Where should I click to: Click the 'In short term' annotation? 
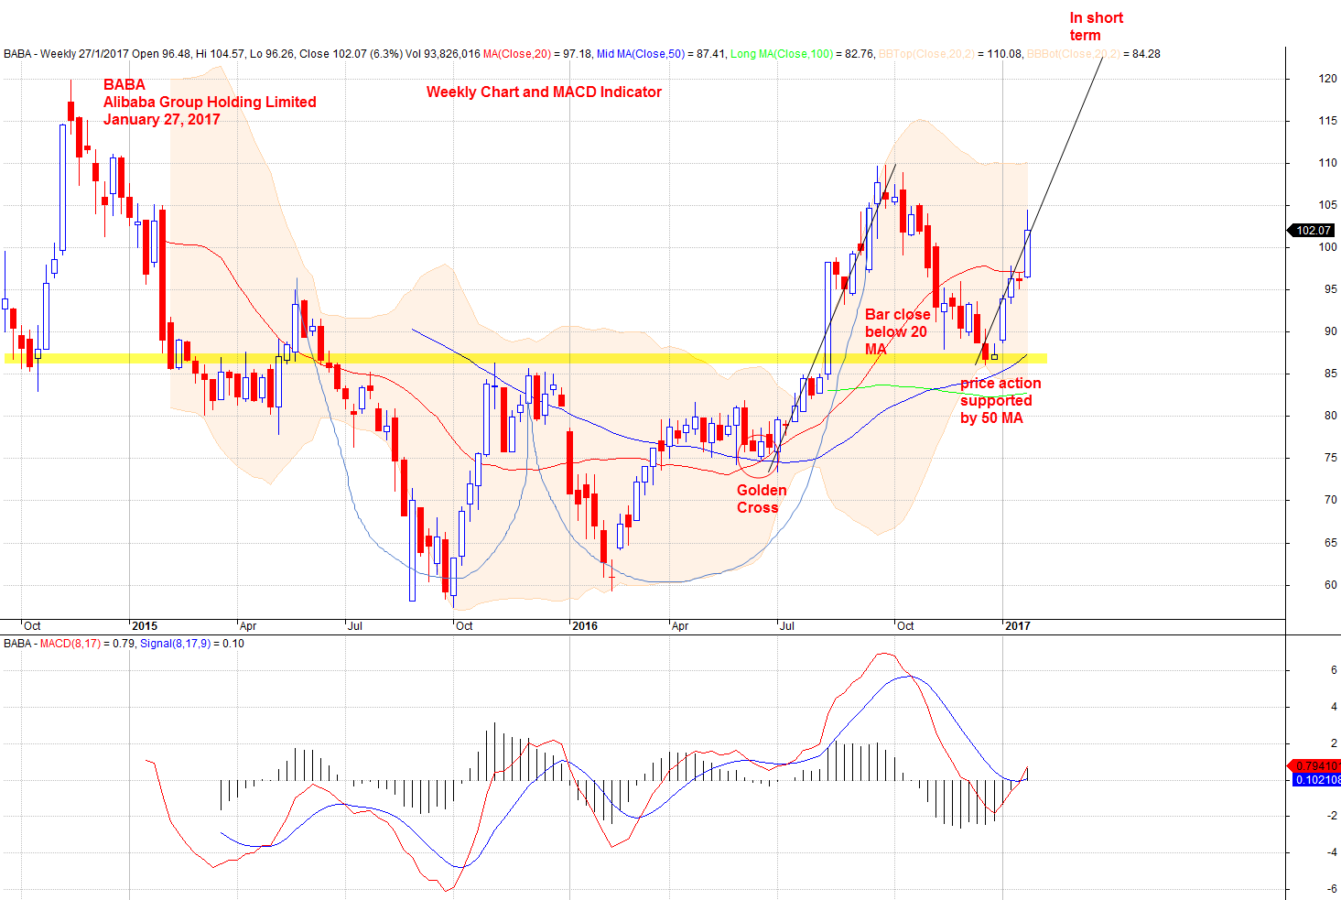click(x=1096, y=26)
